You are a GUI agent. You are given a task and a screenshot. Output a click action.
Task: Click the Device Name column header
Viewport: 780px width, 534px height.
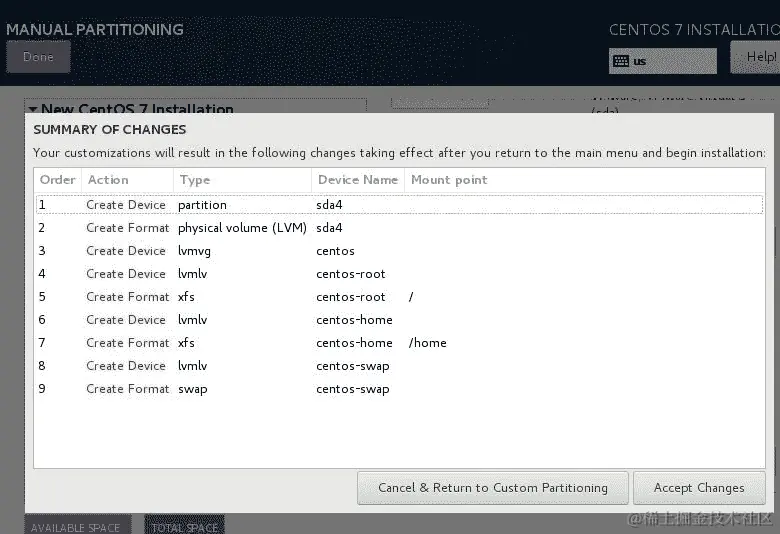358,180
